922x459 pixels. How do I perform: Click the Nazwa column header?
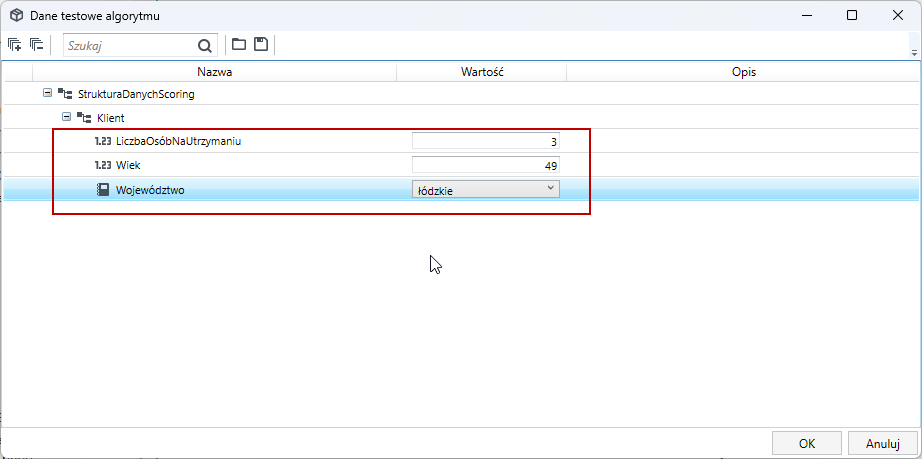pyautogui.click(x=215, y=72)
